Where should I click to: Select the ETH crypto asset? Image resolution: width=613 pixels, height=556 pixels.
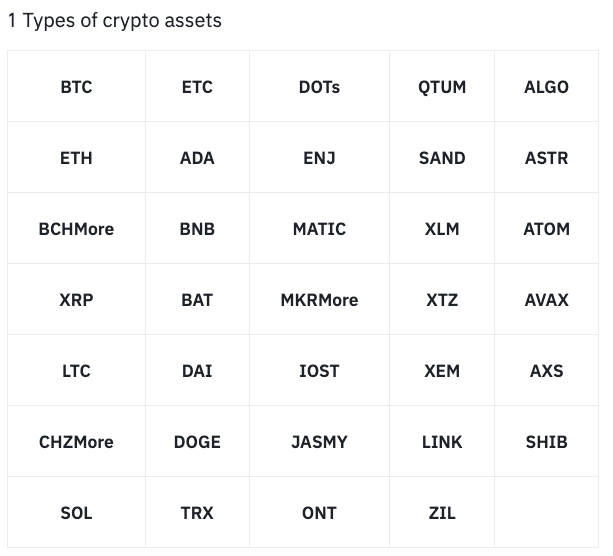point(76,158)
